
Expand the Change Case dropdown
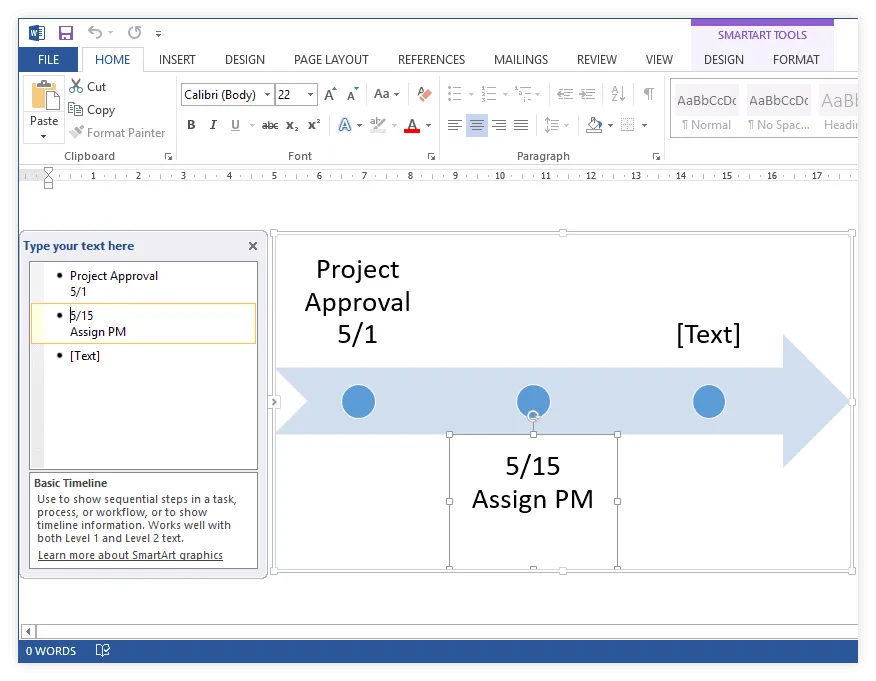click(x=386, y=95)
